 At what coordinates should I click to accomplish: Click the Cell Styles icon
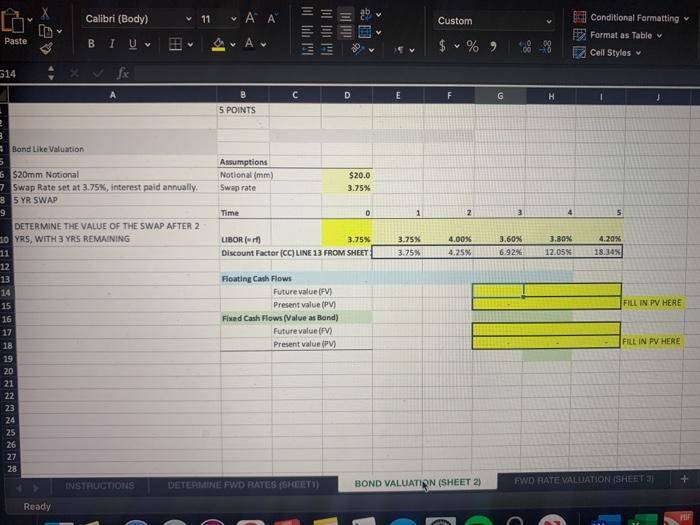(x=579, y=52)
